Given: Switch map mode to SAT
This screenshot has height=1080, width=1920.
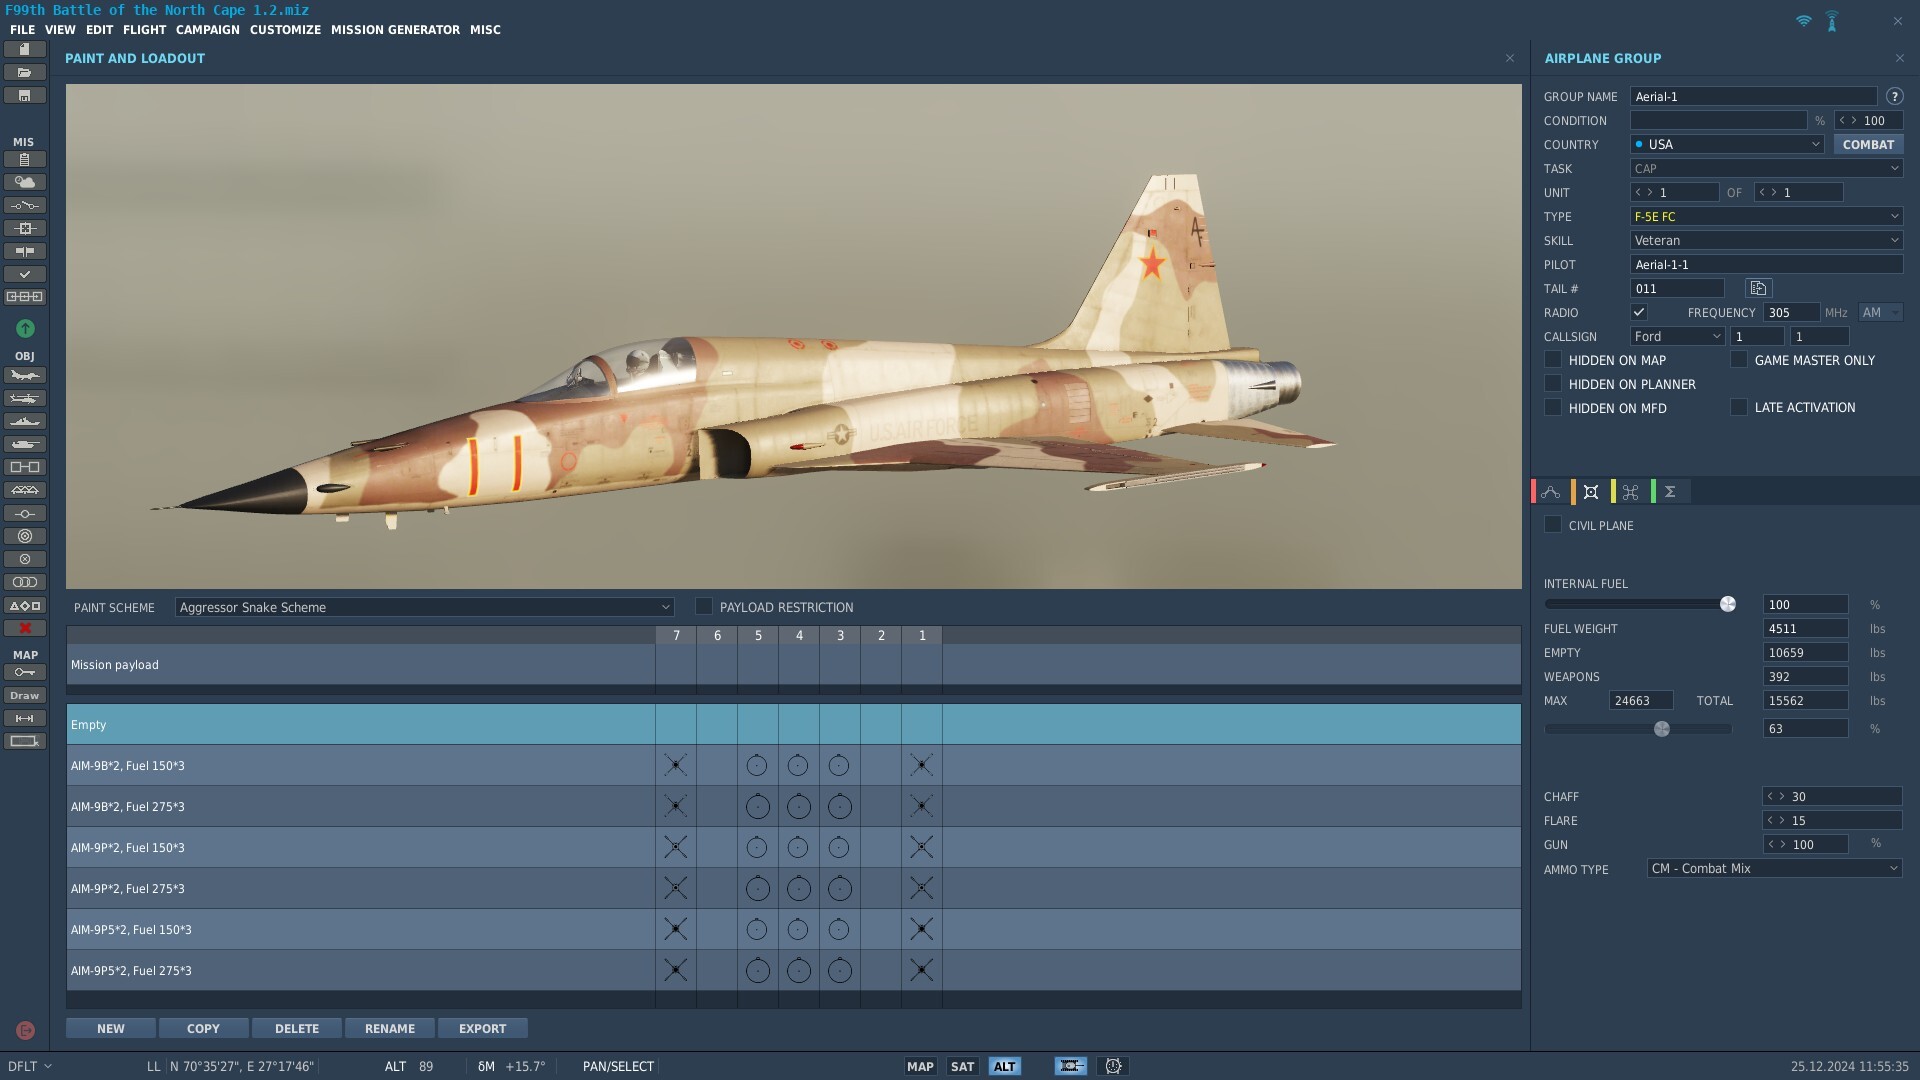Looking at the screenshot, I should (x=962, y=1066).
